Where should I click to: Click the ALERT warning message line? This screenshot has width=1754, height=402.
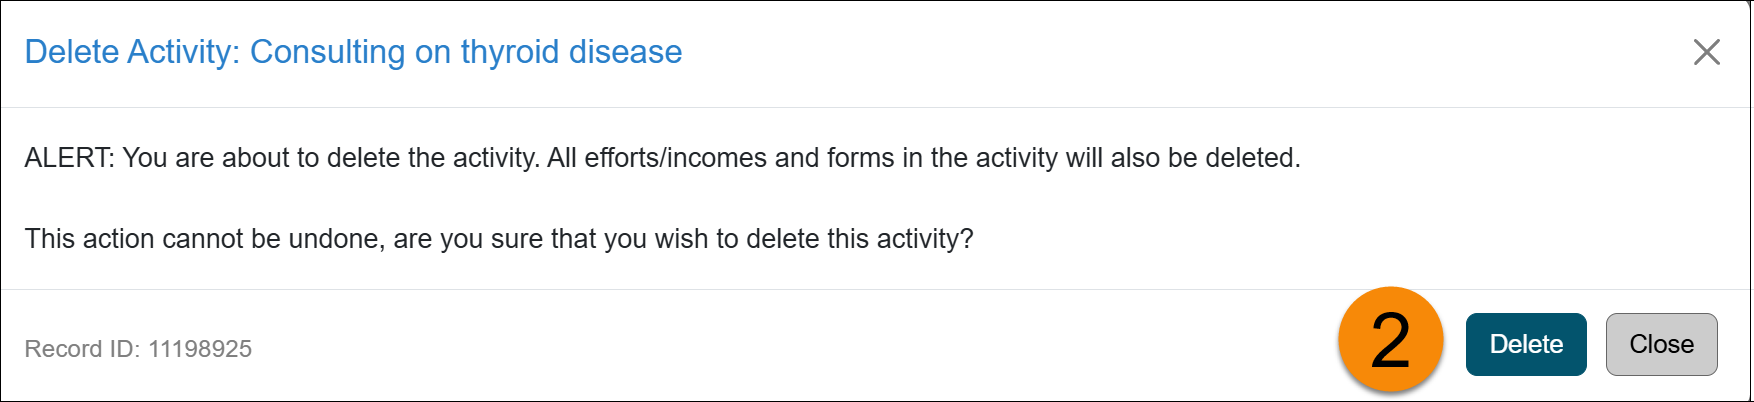click(x=662, y=158)
